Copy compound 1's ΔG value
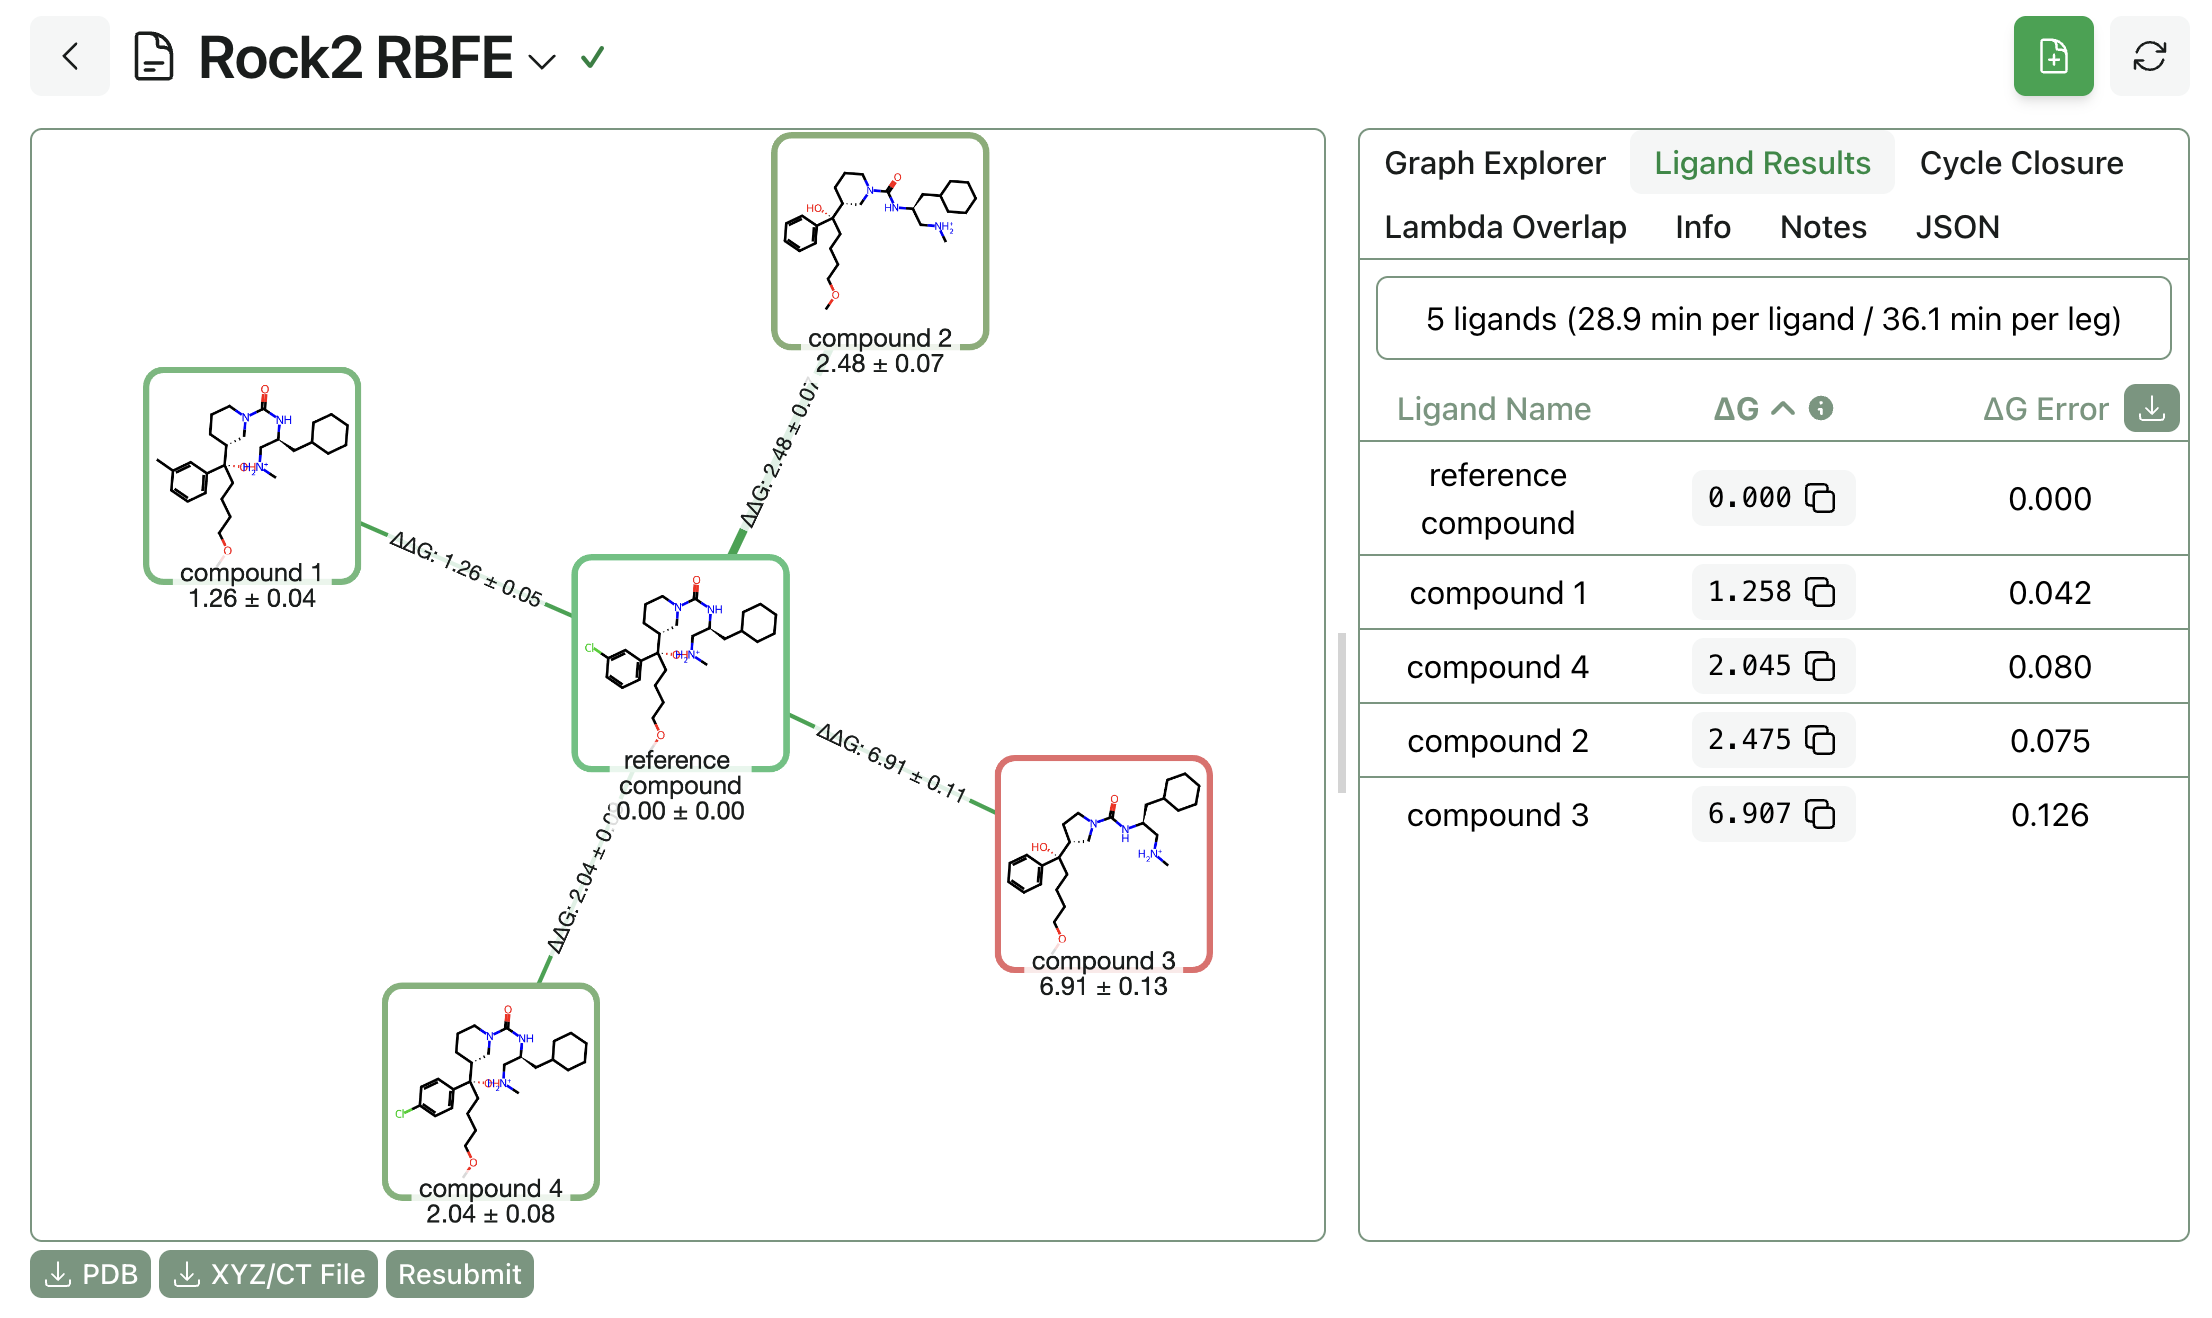This screenshot has height=1318, width=2212. click(x=1822, y=591)
